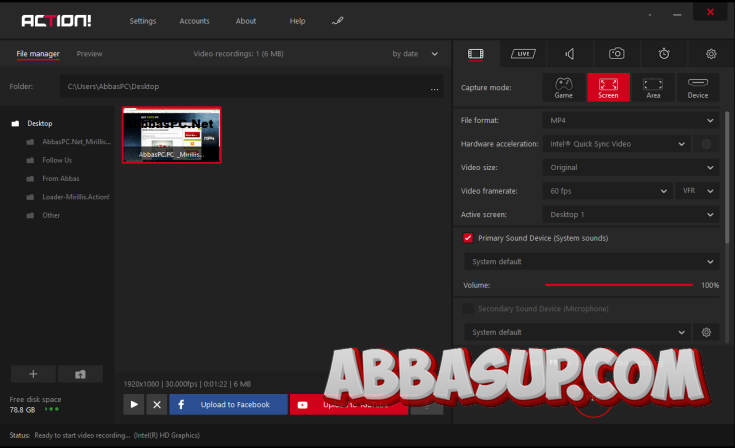Open the video recording tab icon
The image size is (735, 448).
pos(475,54)
